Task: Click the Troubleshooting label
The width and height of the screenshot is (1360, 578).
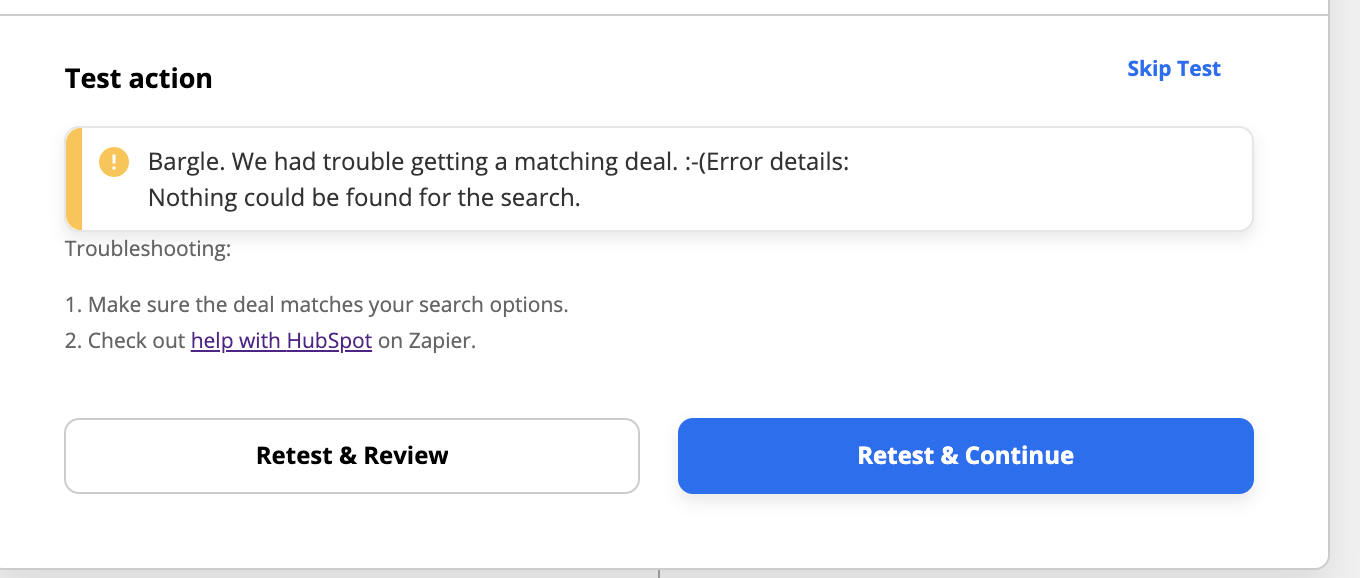Action: tap(148, 248)
